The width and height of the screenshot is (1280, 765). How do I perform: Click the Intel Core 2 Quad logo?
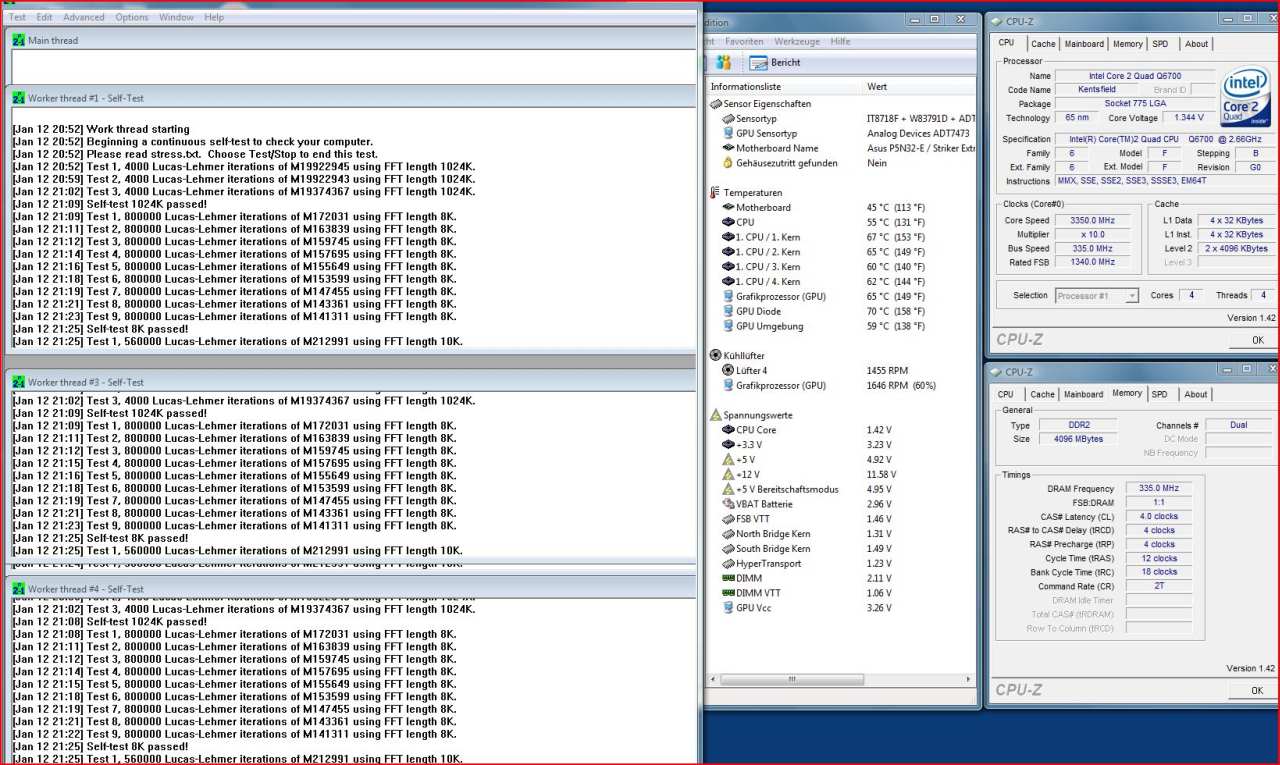(1246, 96)
